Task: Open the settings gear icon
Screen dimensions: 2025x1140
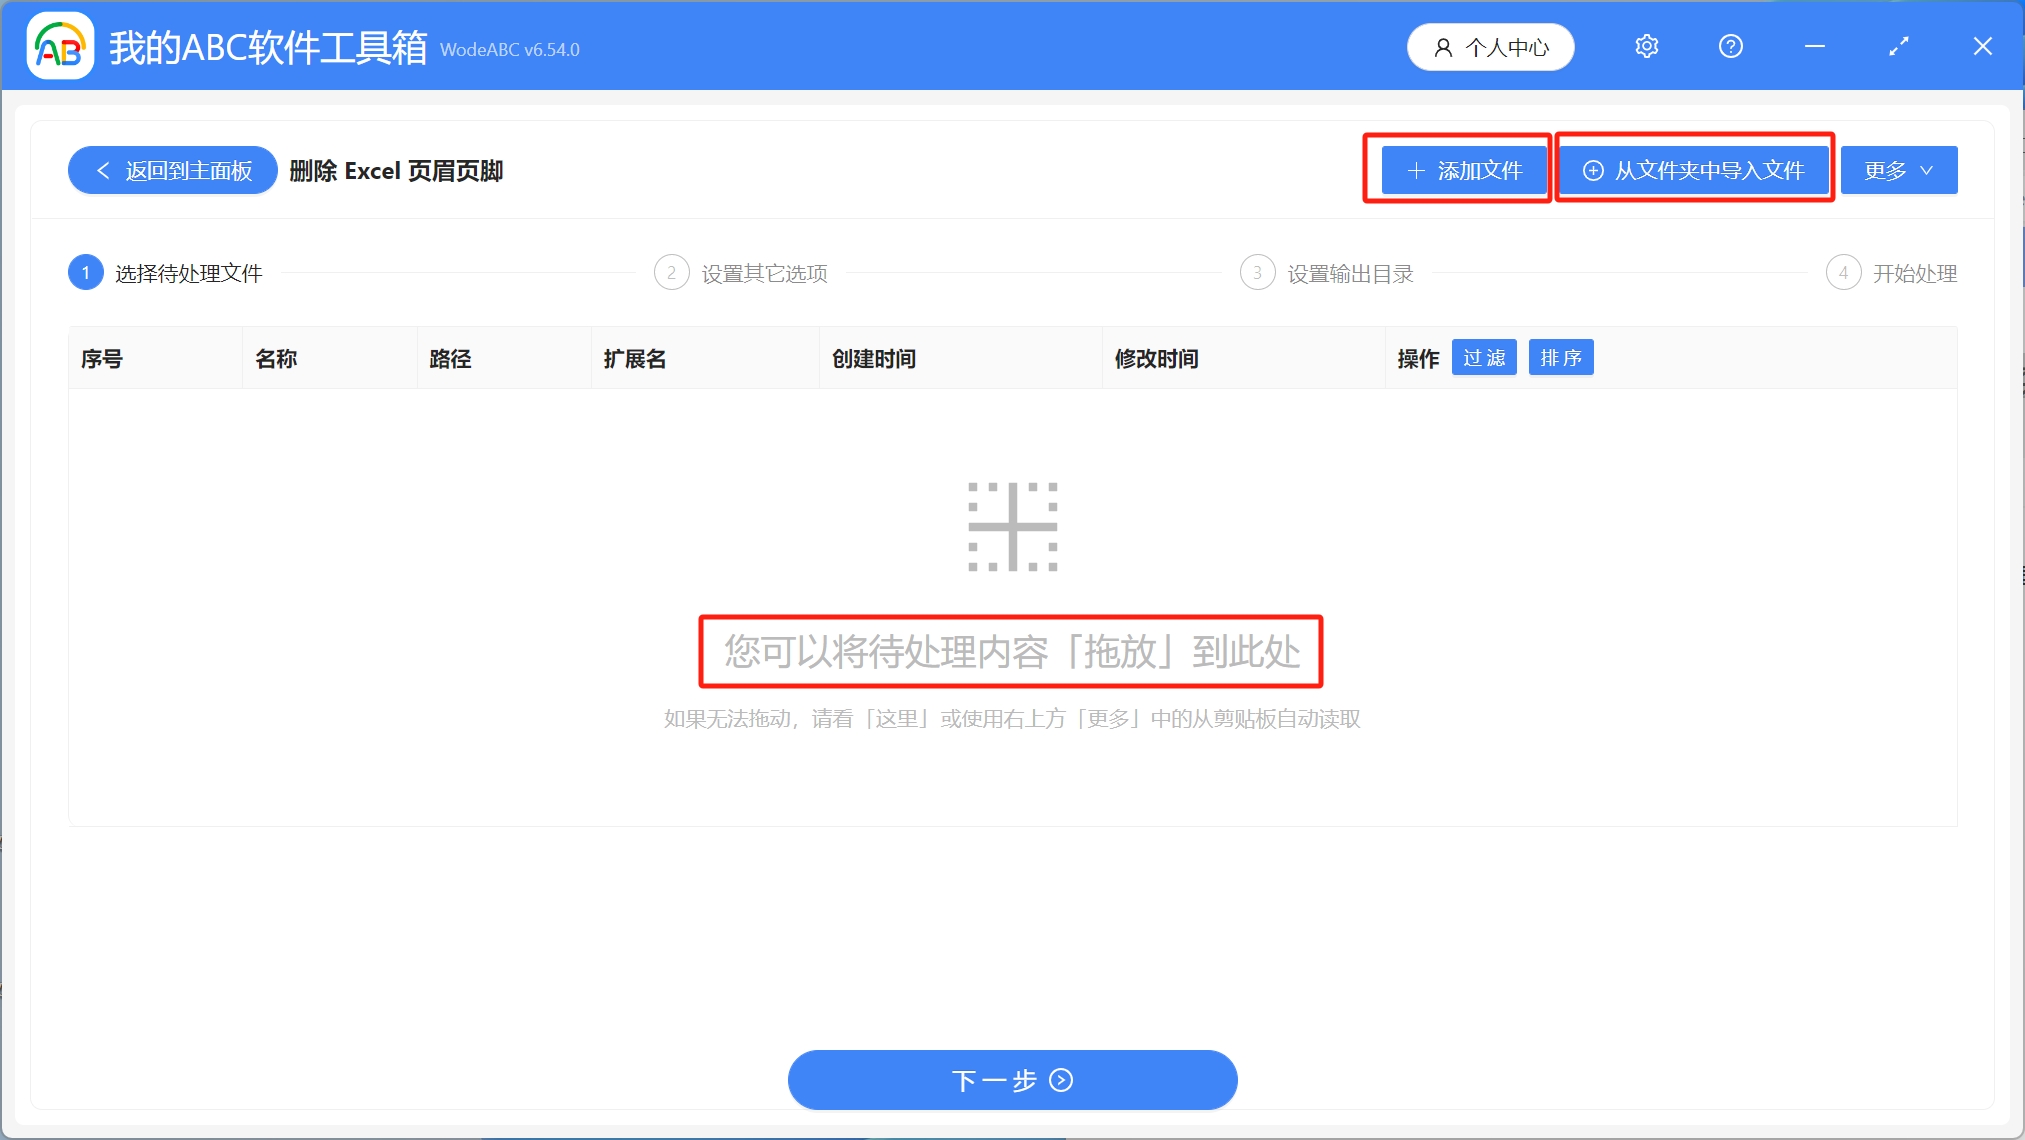Action: [1647, 46]
